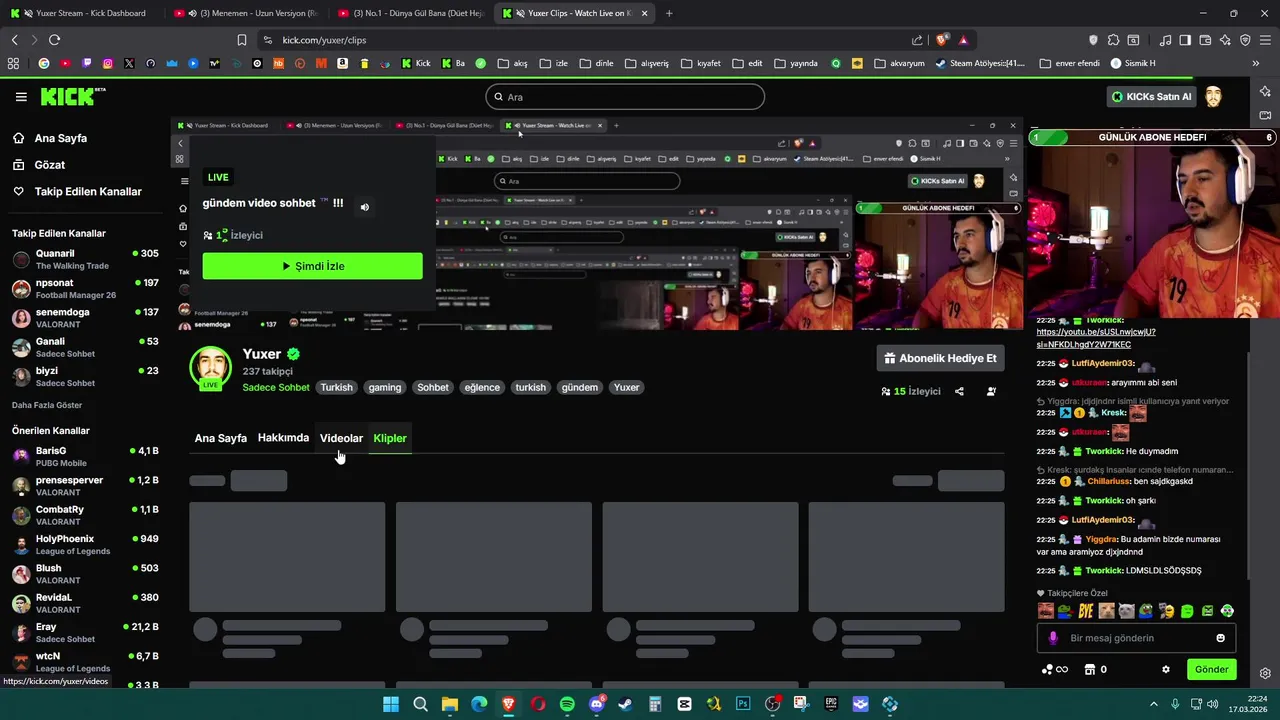Click the follow-person icon next to share

click(x=991, y=391)
